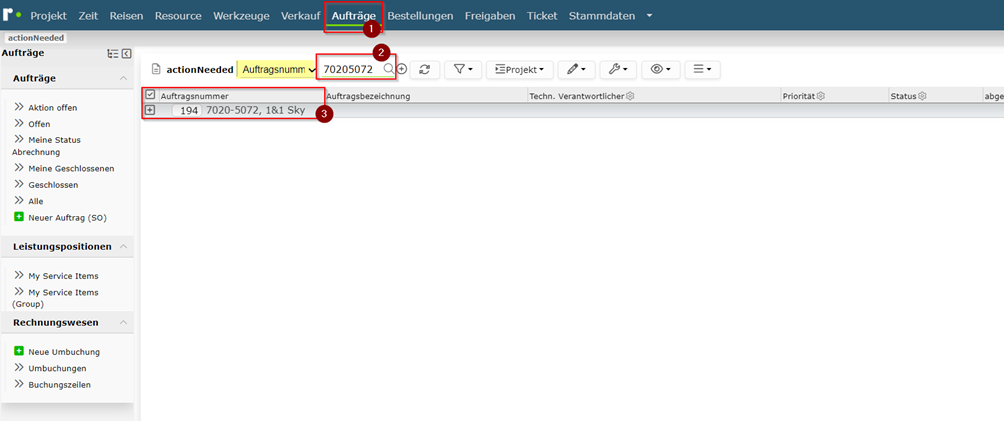The width and height of the screenshot is (1004, 421).
Task: Click the green plus icon for Neue Umbuchung
Action: tap(19, 351)
